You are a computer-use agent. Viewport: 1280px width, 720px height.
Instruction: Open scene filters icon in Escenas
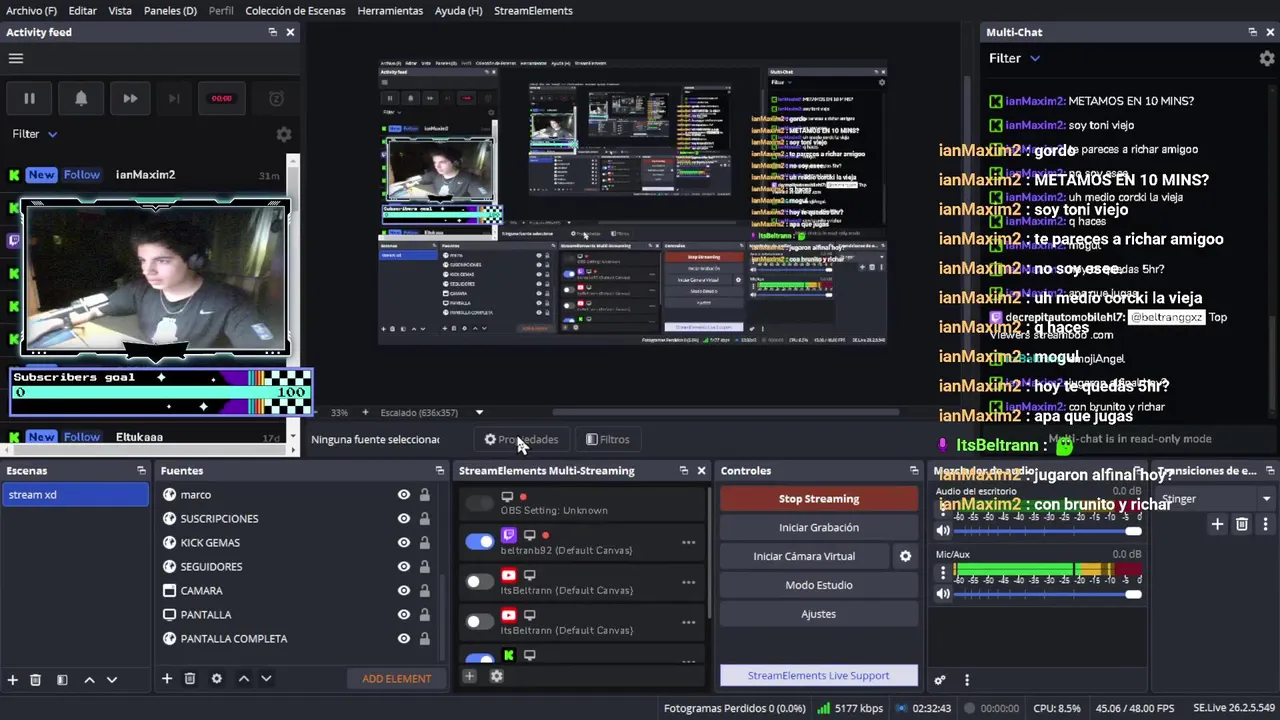(x=62, y=679)
